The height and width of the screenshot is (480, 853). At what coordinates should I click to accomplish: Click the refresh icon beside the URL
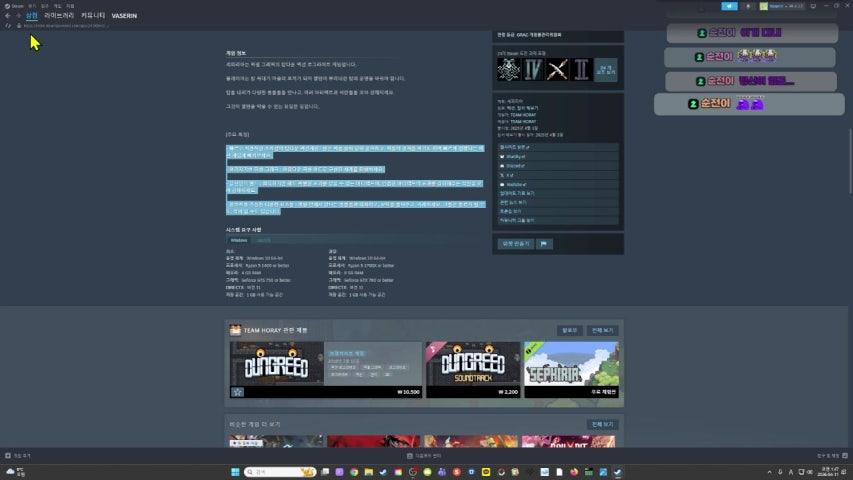(x=8, y=26)
